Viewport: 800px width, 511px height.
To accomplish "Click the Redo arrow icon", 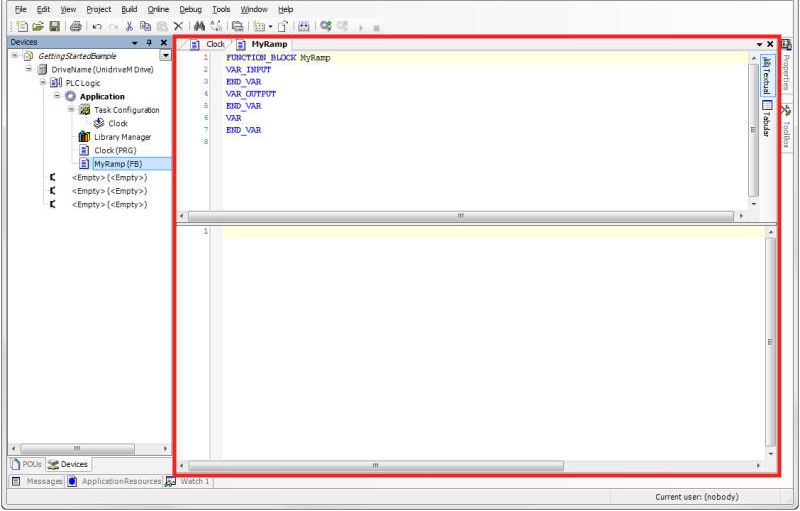I will pyautogui.click(x=113, y=27).
